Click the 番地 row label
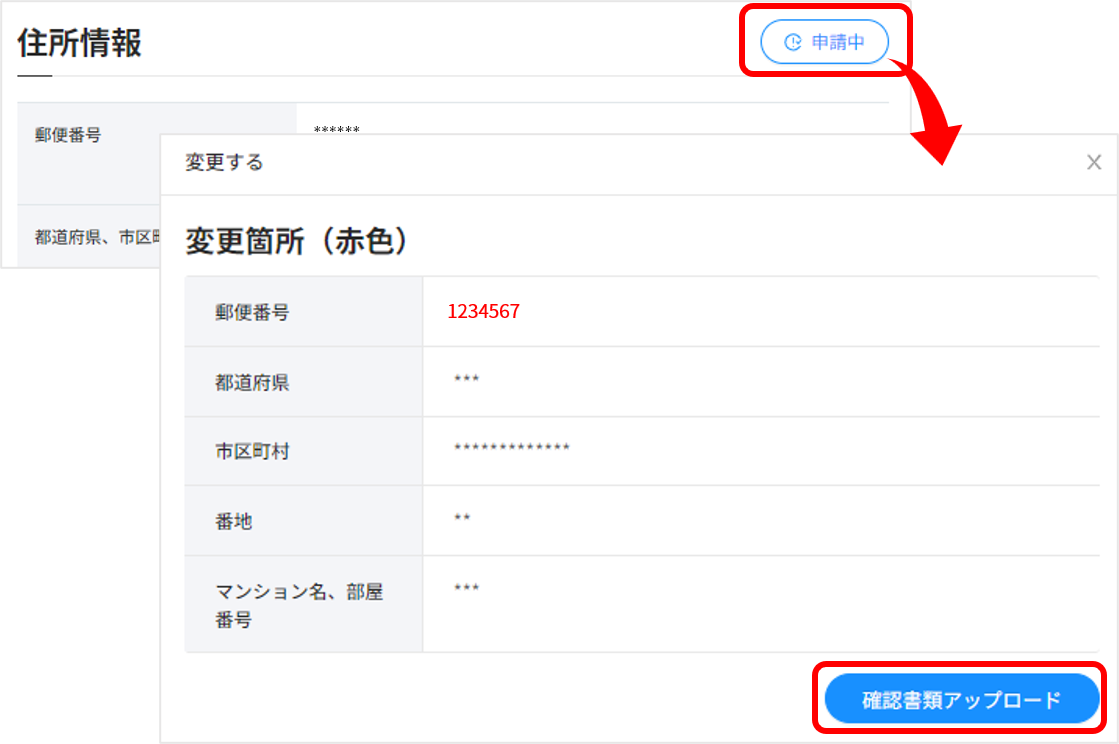This screenshot has width=1119, height=744. [x=233, y=521]
